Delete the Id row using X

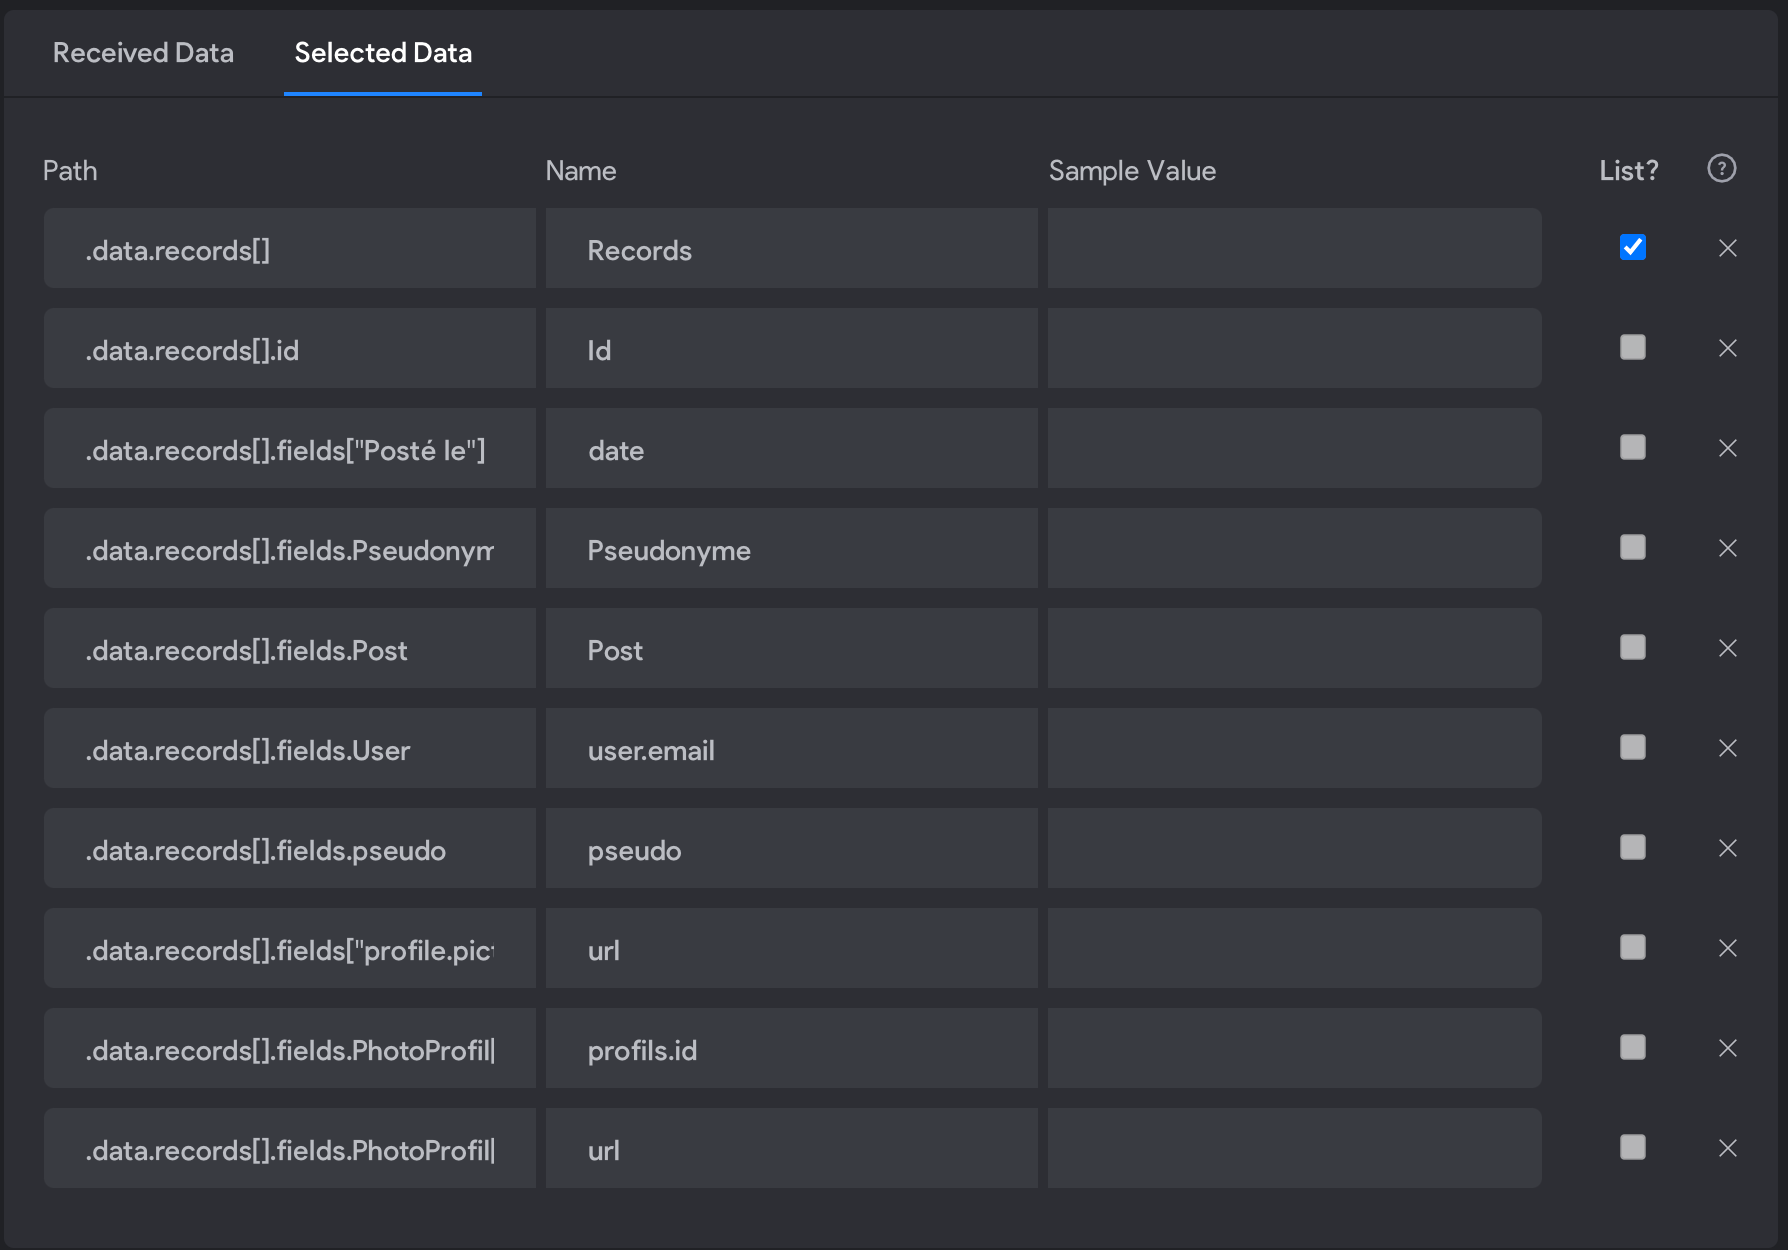[x=1727, y=348]
